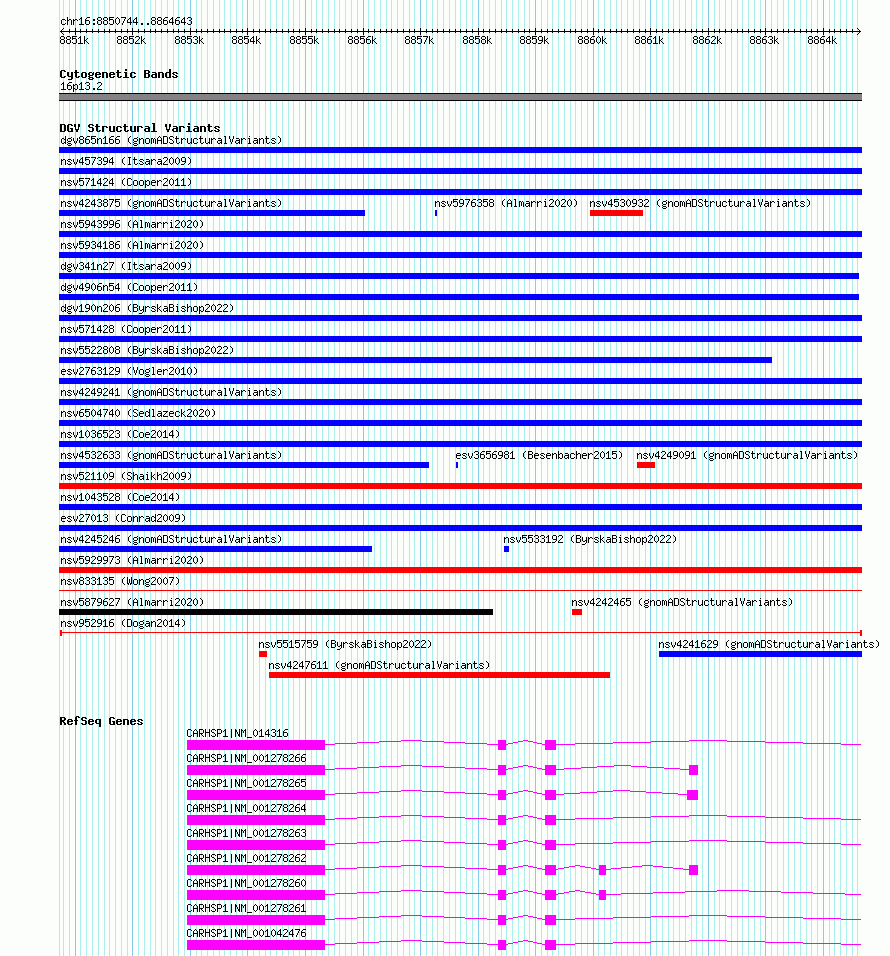Viewport: 890px width, 956px height.
Task: Click the small nsv5976358 Almarri2020 marker
Action: (436, 213)
